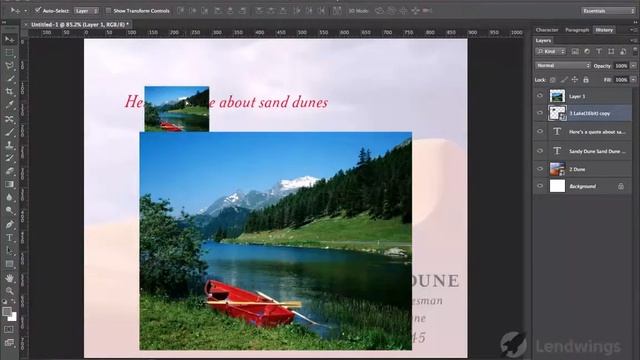
Task: Select the Path Selection tool
Action: point(9,251)
